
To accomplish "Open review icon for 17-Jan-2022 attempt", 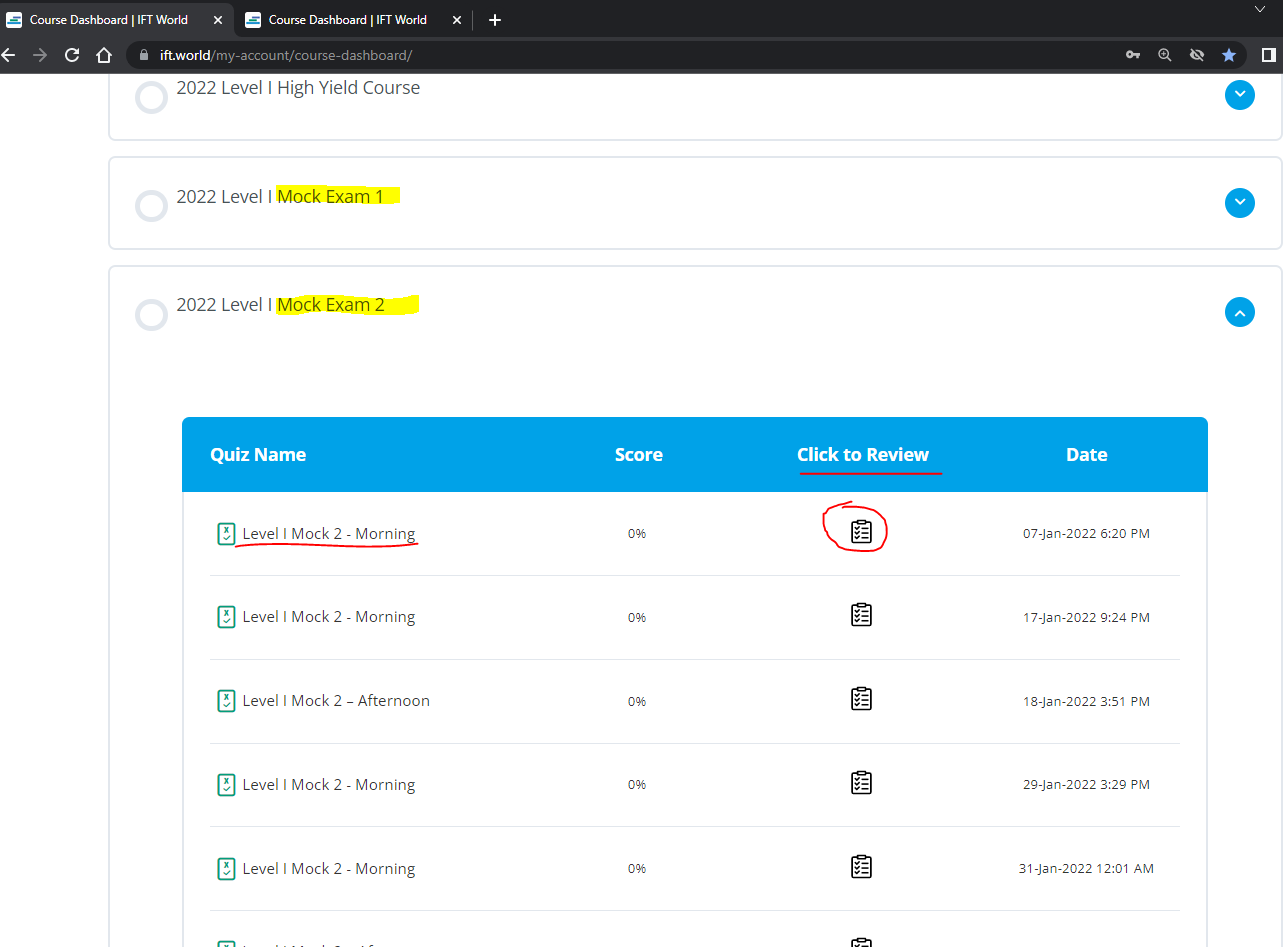I will click(x=861, y=615).
